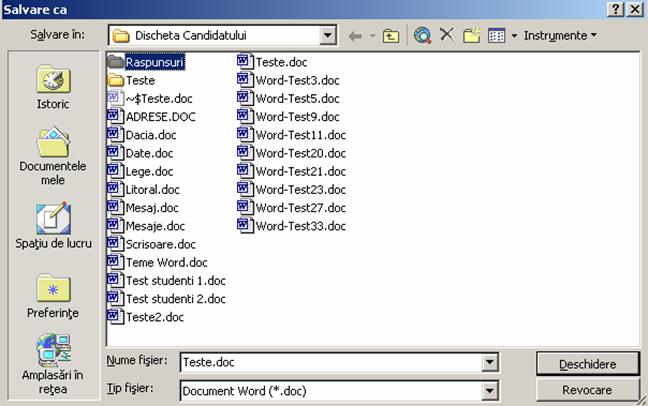Go to the Documentele mele folder

(x=53, y=157)
